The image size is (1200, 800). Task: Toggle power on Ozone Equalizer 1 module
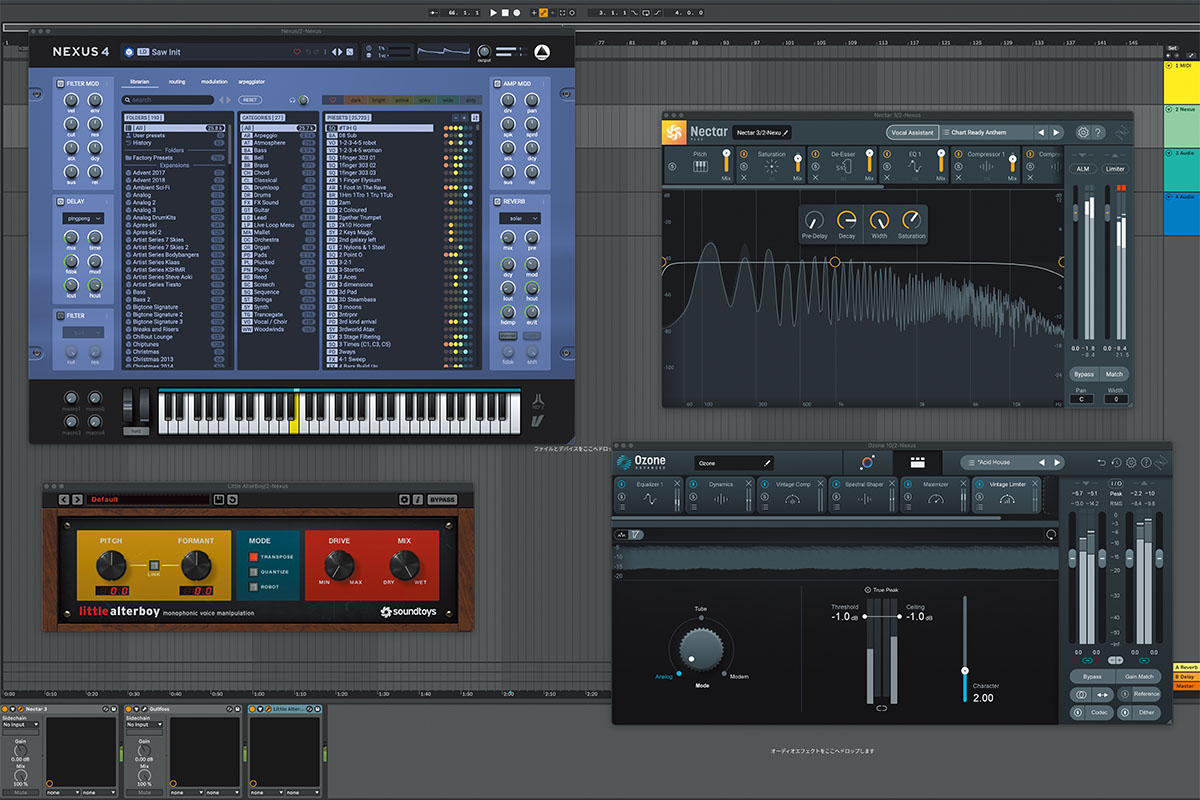coord(621,484)
